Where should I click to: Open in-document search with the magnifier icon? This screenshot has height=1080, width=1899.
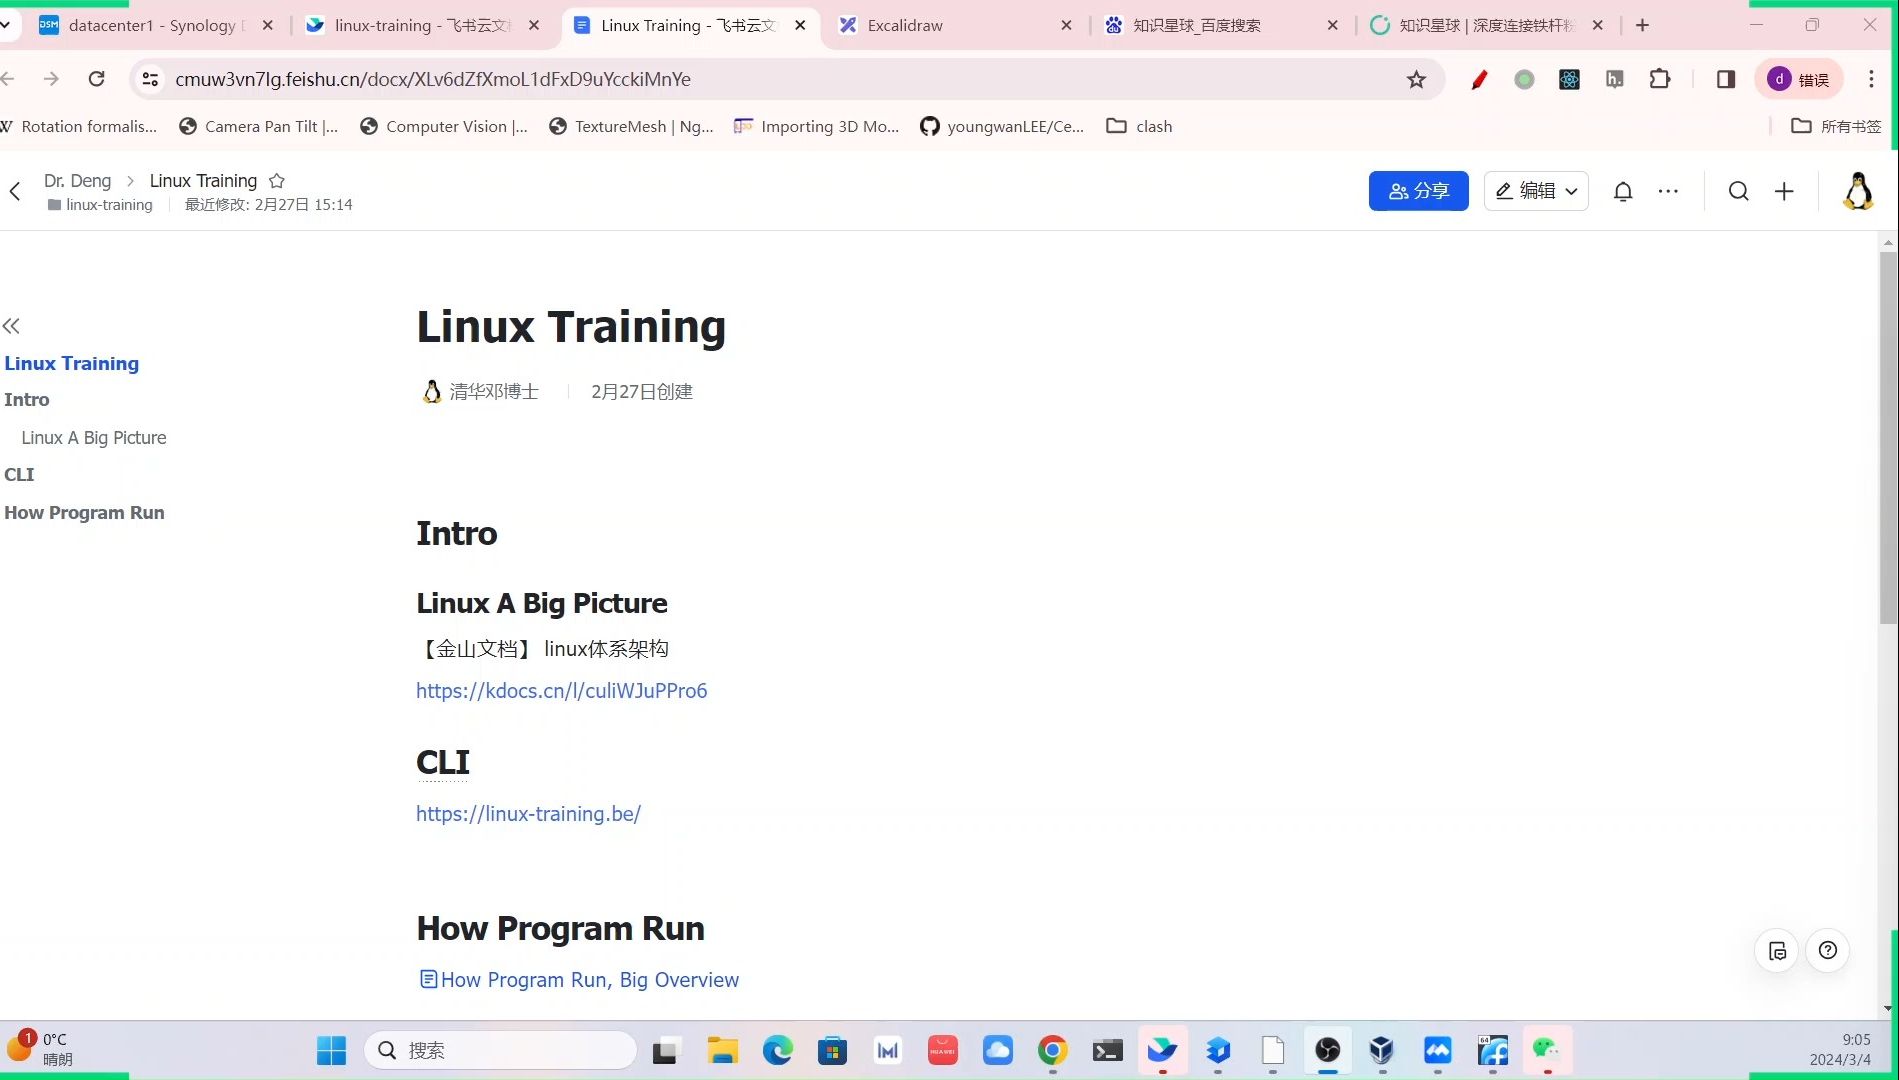pos(1738,190)
